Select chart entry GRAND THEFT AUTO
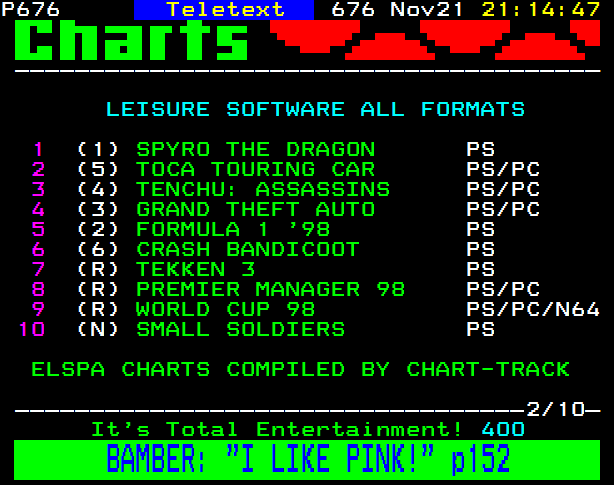 click(255, 209)
